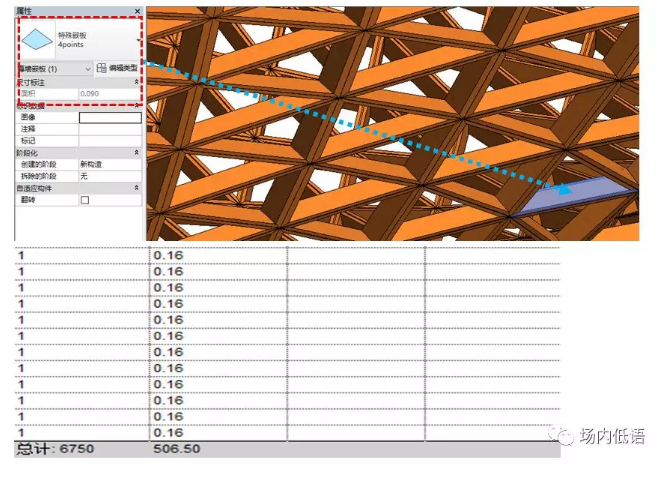The width and height of the screenshot is (661, 477).
Task: Click the 标记 value field
Action: (110, 141)
